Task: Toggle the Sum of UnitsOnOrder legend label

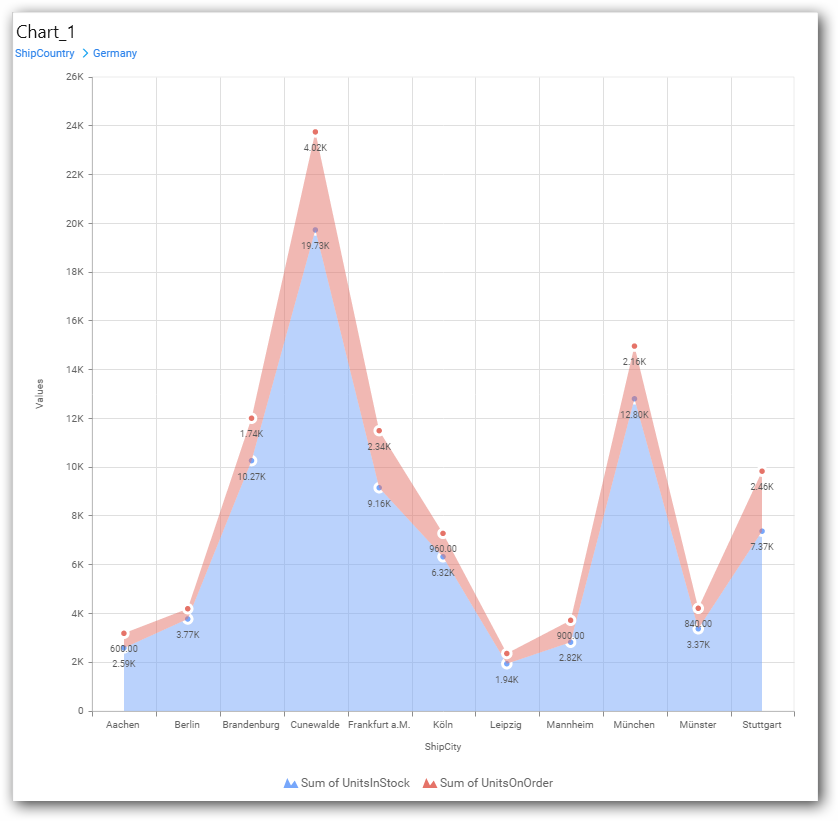Action: tap(496, 784)
